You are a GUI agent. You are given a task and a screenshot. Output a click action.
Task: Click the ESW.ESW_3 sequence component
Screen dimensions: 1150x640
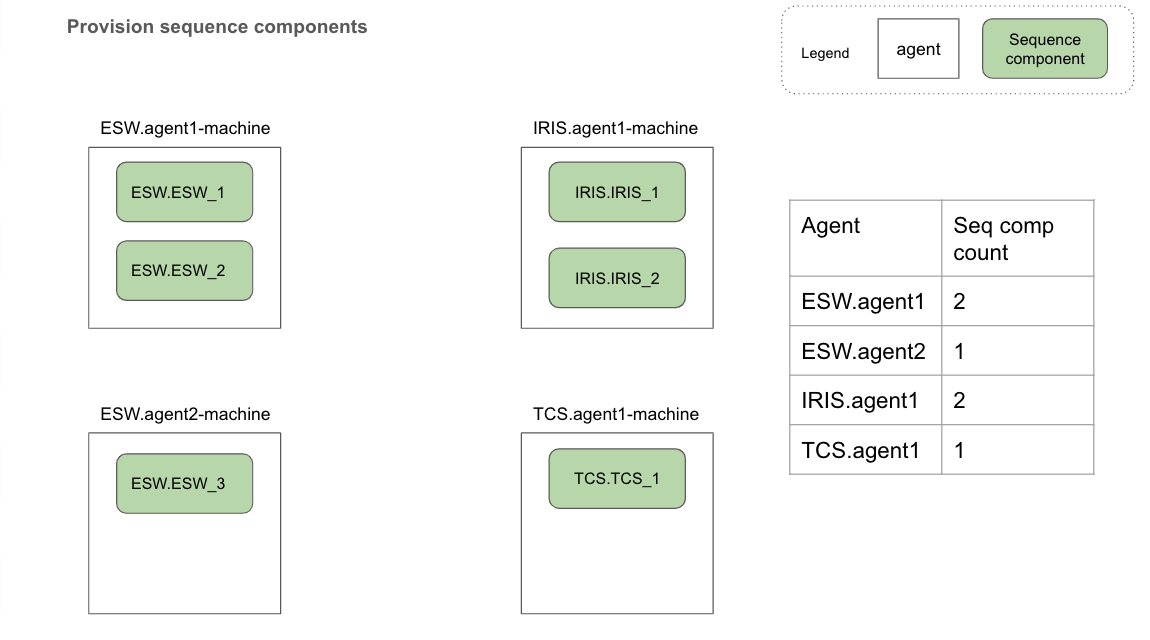coord(184,484)
